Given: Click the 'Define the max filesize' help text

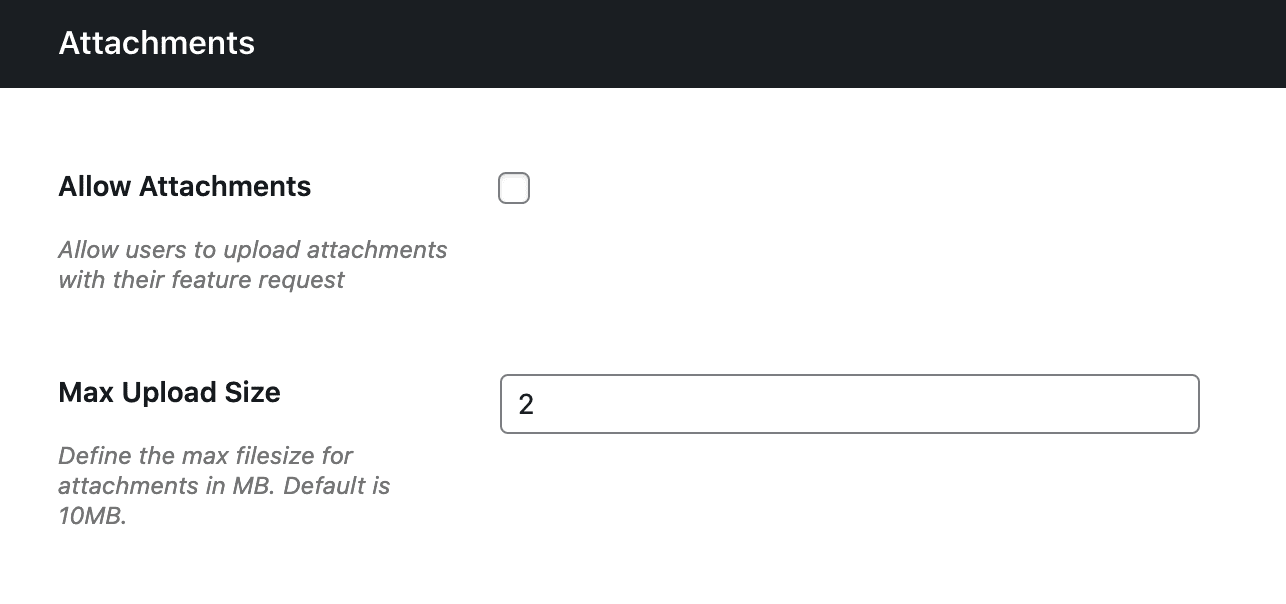Looking at the screenshot, I should tap(205, 456).
